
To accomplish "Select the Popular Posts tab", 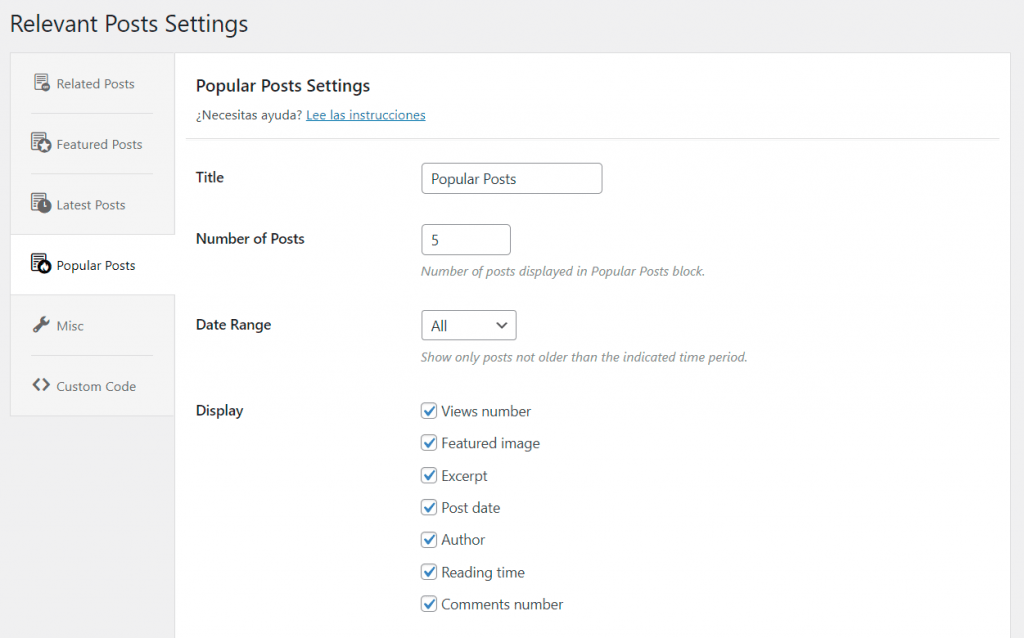I will pos(93,265).
